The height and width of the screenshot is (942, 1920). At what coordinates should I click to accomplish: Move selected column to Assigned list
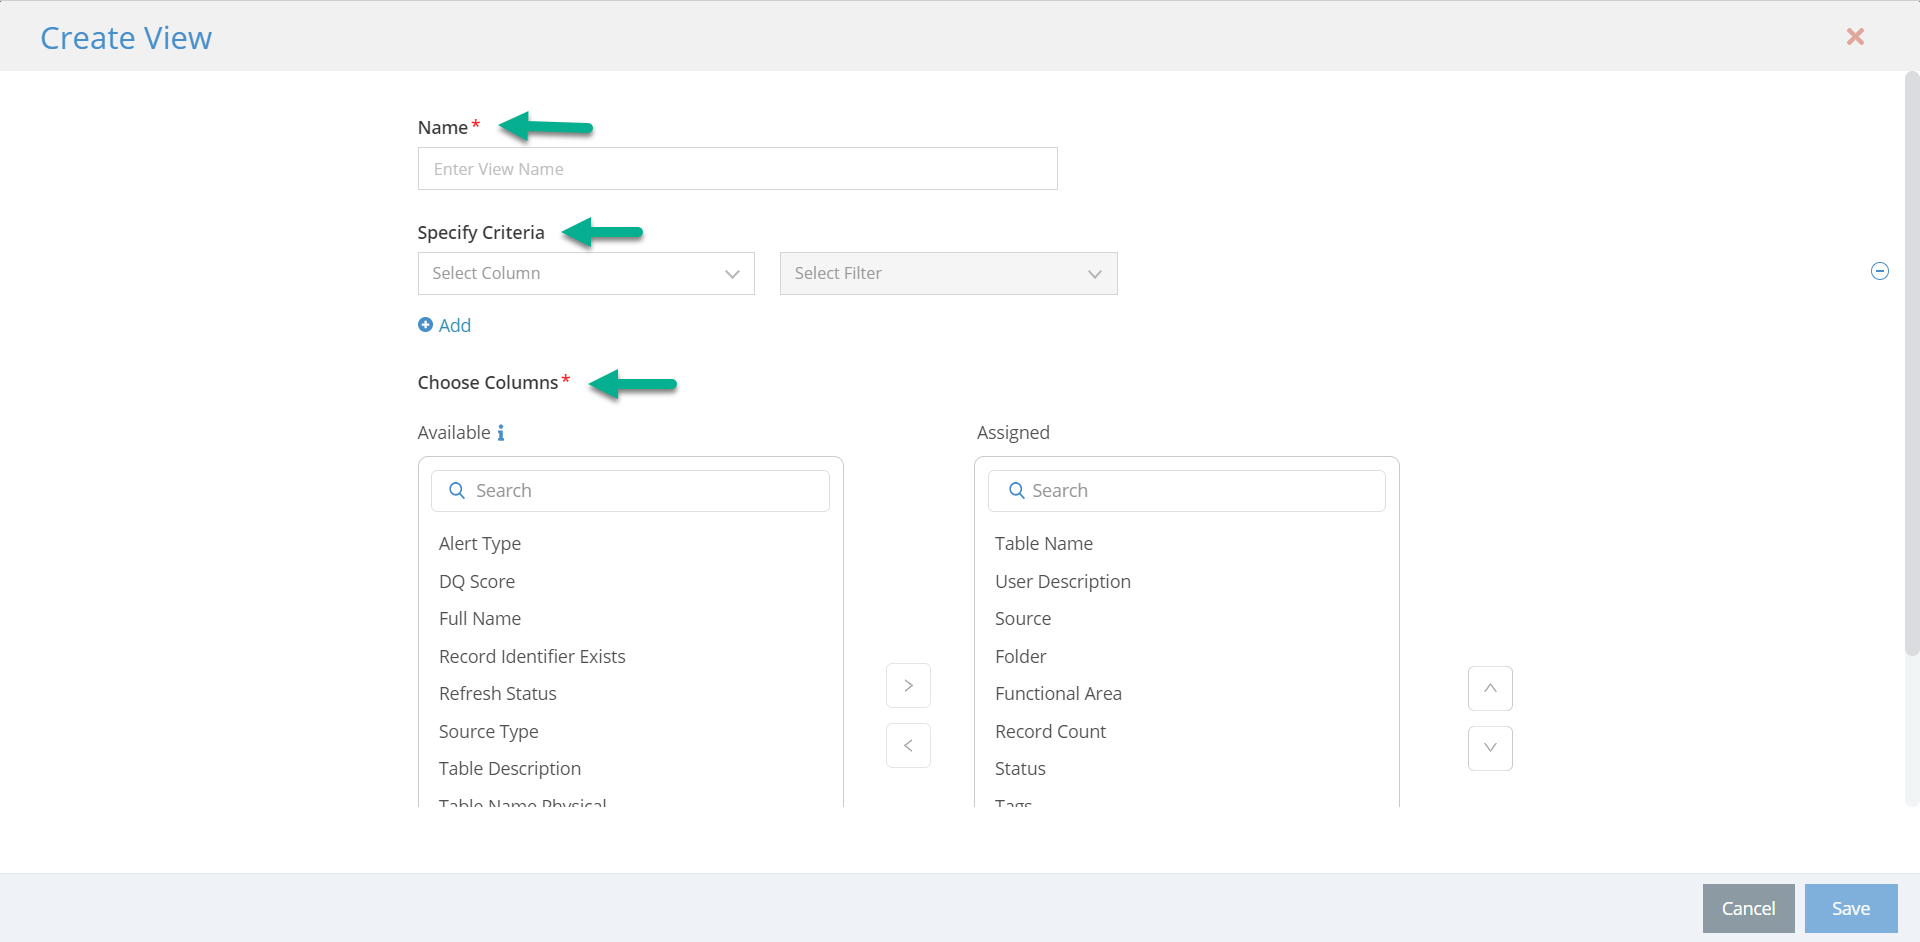point(908,686)
